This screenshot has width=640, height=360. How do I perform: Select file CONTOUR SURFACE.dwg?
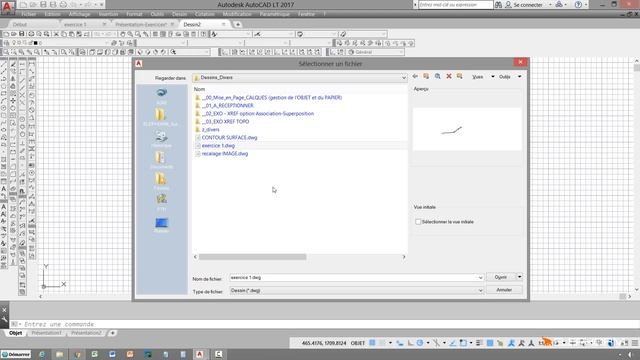(x=229, y=138)
